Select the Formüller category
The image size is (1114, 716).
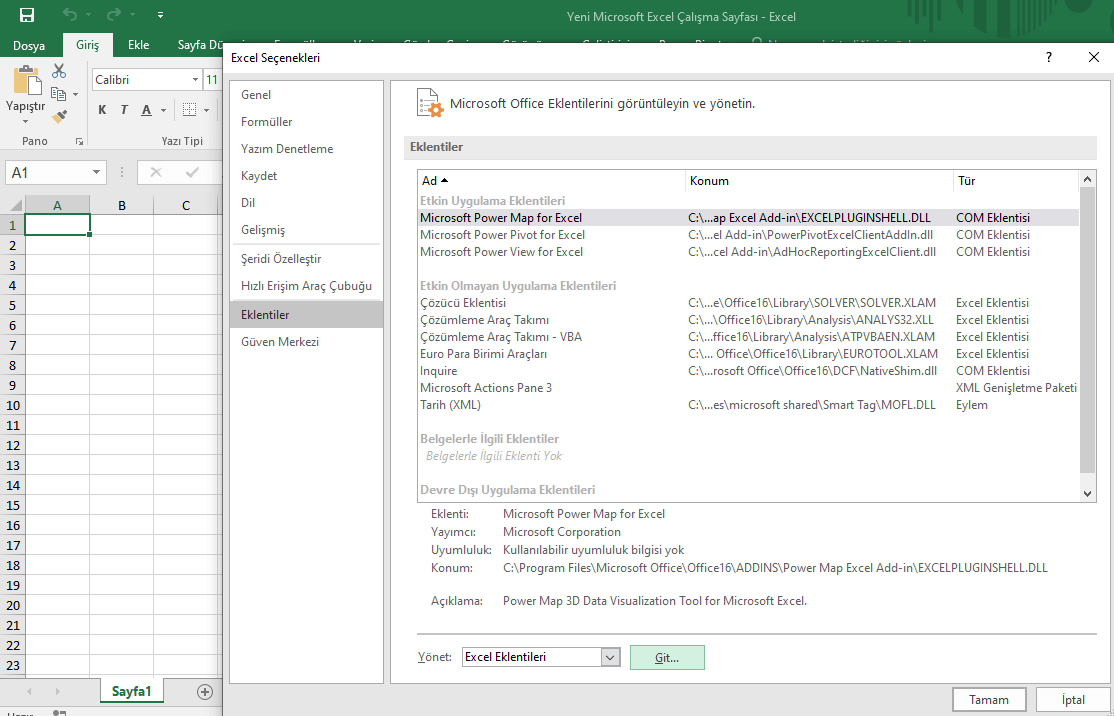(306, 121)
